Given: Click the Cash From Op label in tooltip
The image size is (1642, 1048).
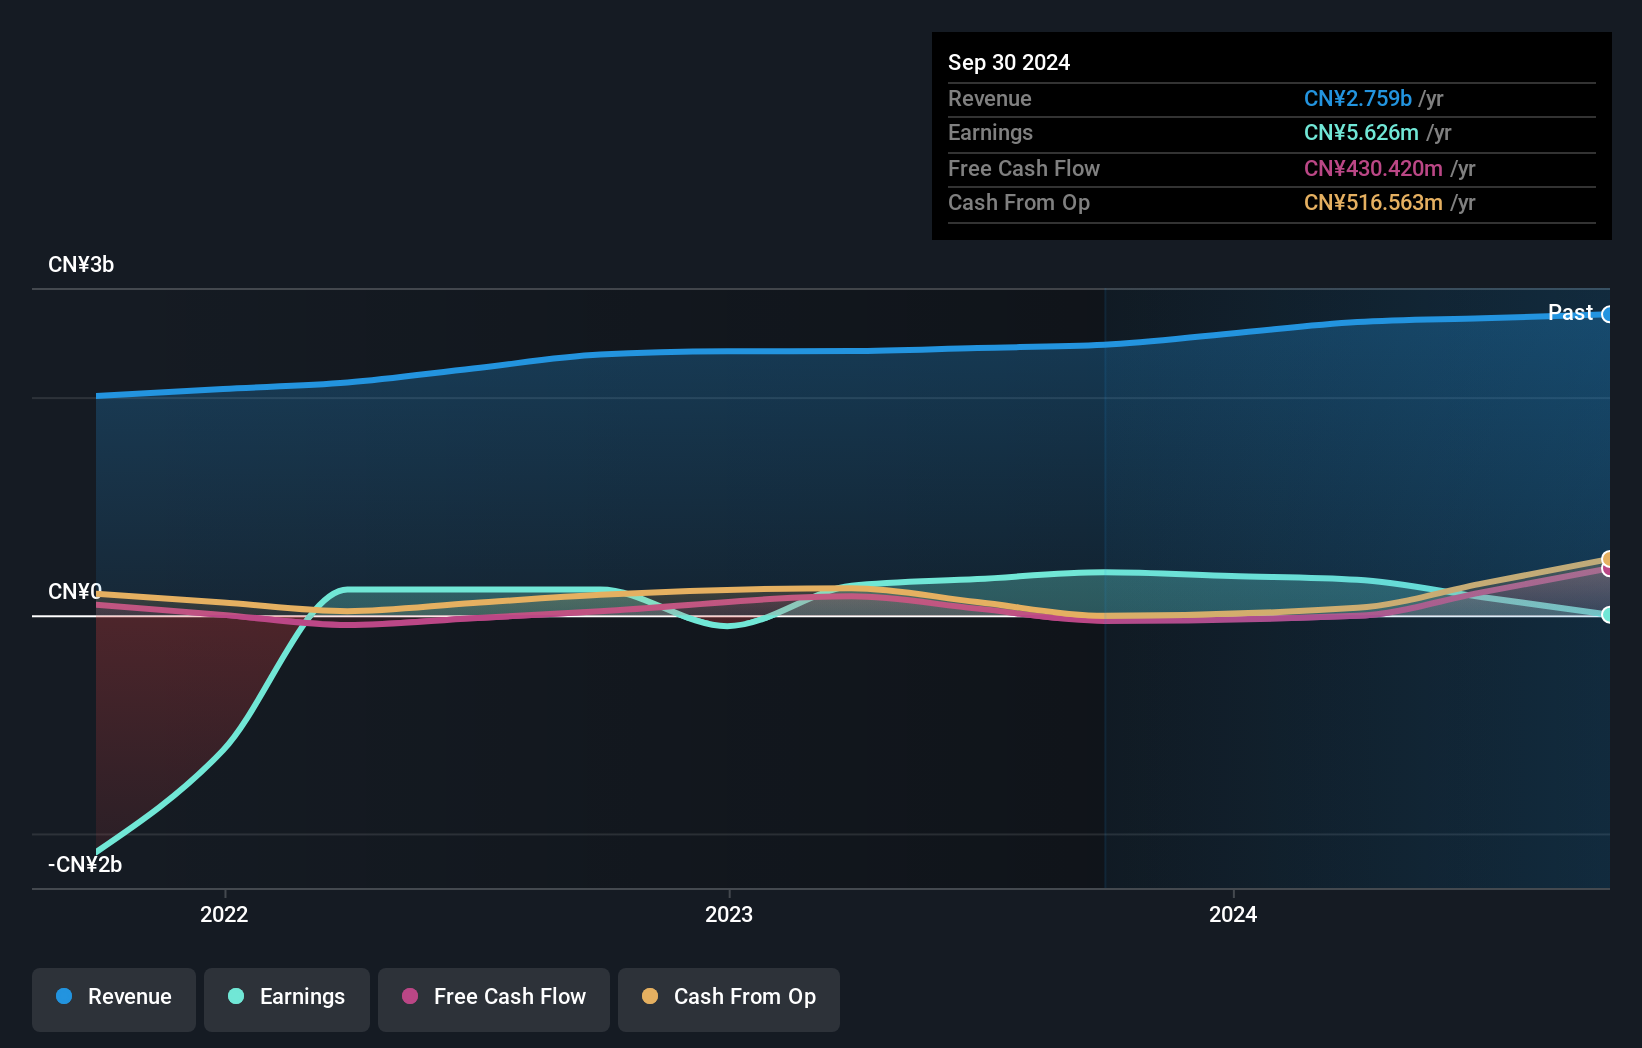Looking at the screenshot, I should click(x=1019, y=202).
